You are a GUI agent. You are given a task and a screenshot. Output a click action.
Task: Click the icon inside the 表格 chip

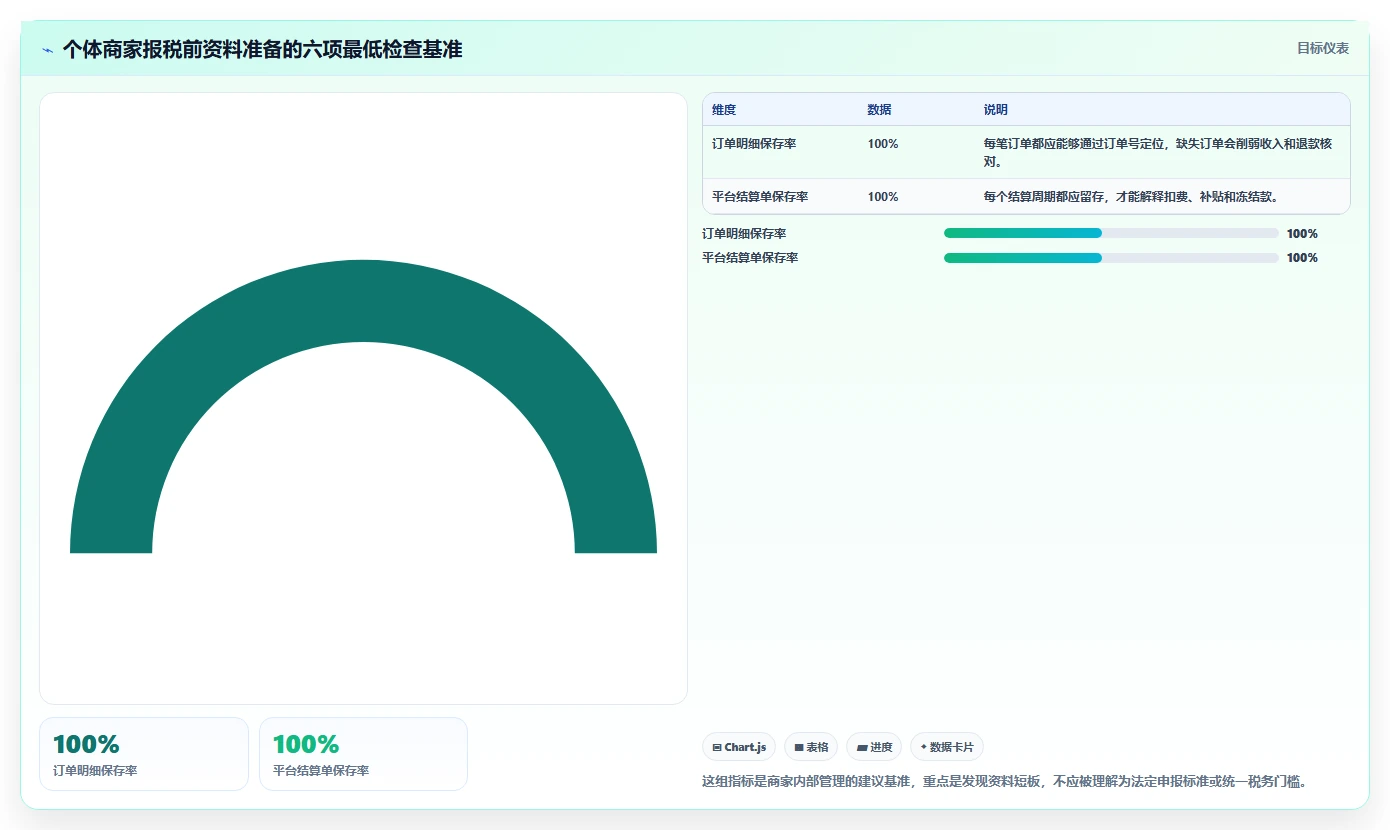pos(799,747)
